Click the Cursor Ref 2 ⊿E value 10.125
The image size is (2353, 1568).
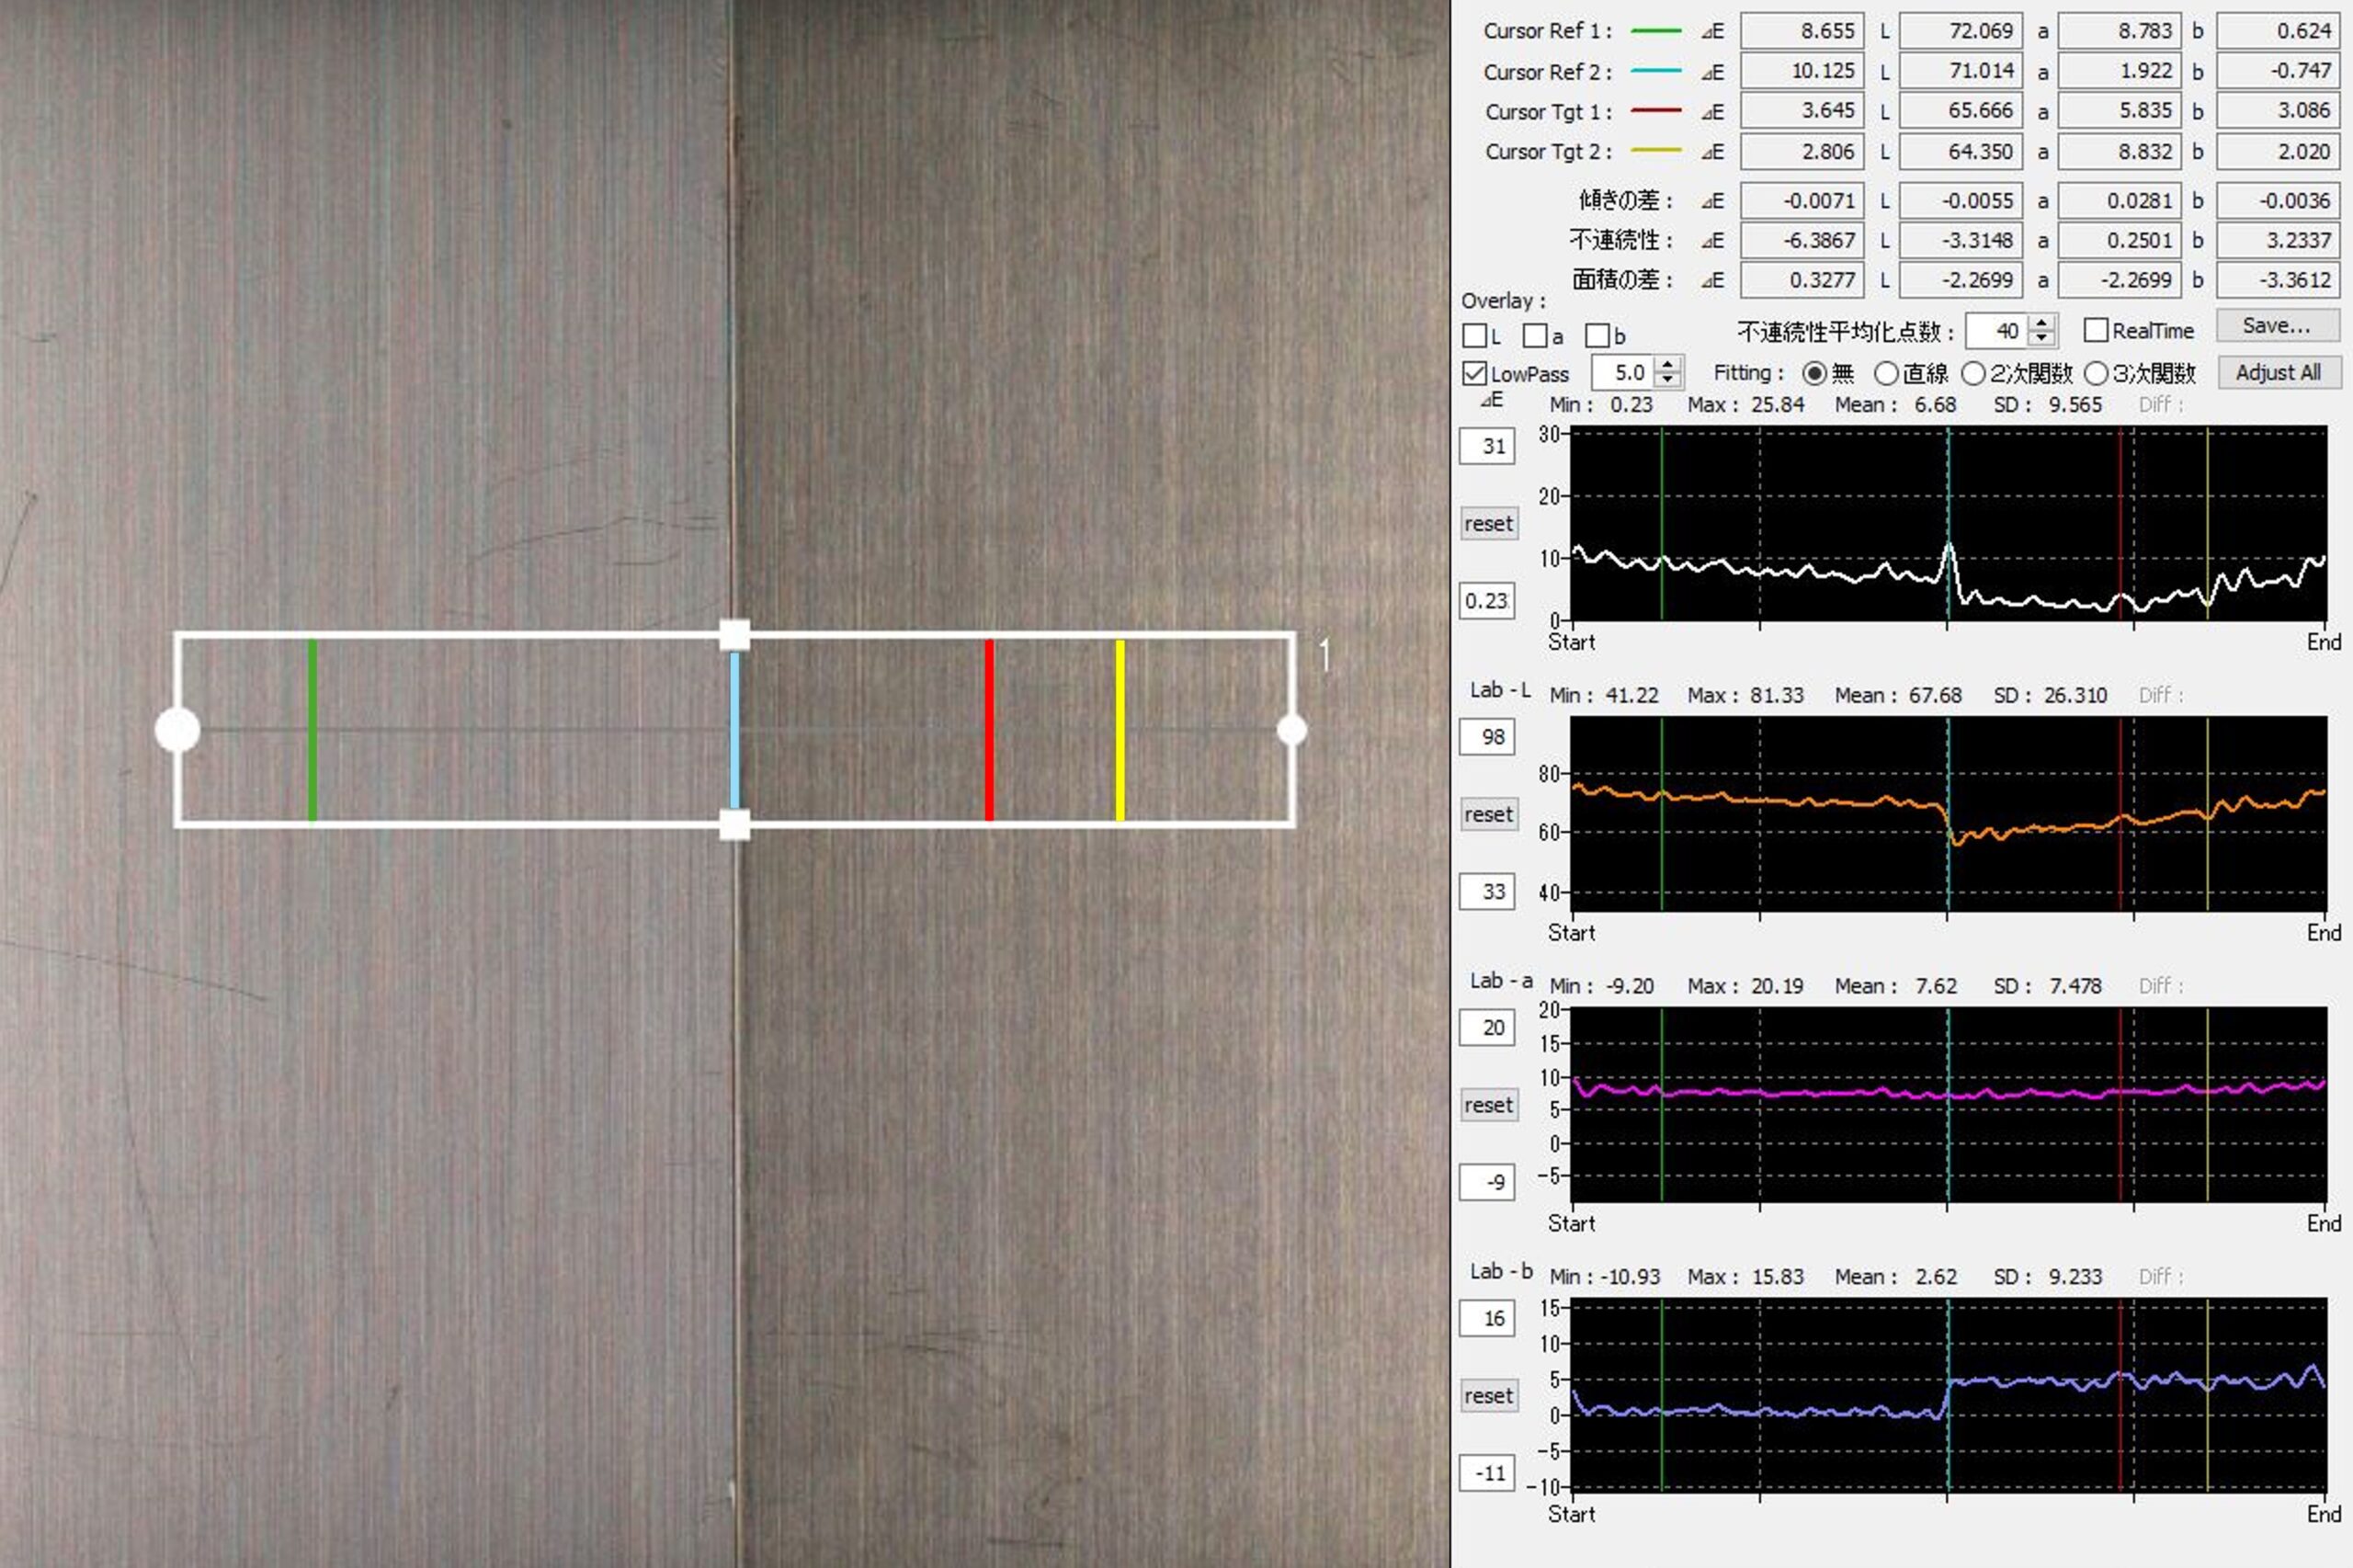[x=1802, y=71]
